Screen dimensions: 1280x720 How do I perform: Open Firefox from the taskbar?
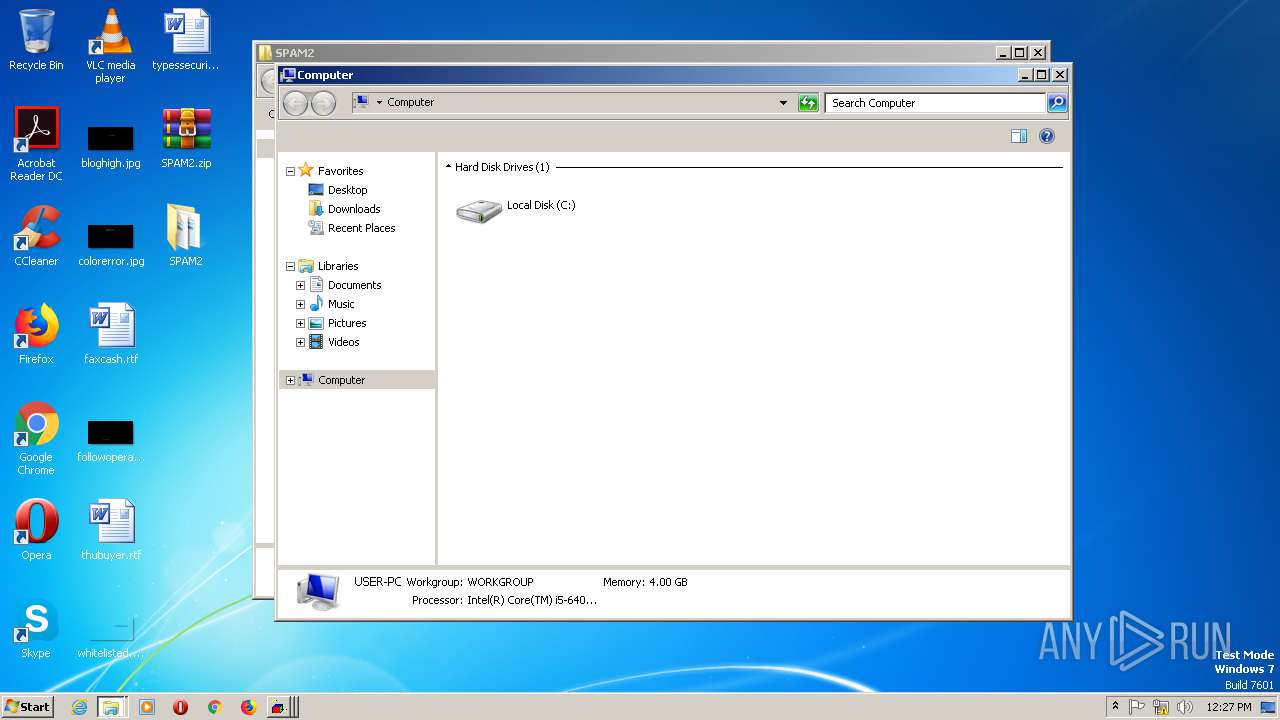point(248,707)
